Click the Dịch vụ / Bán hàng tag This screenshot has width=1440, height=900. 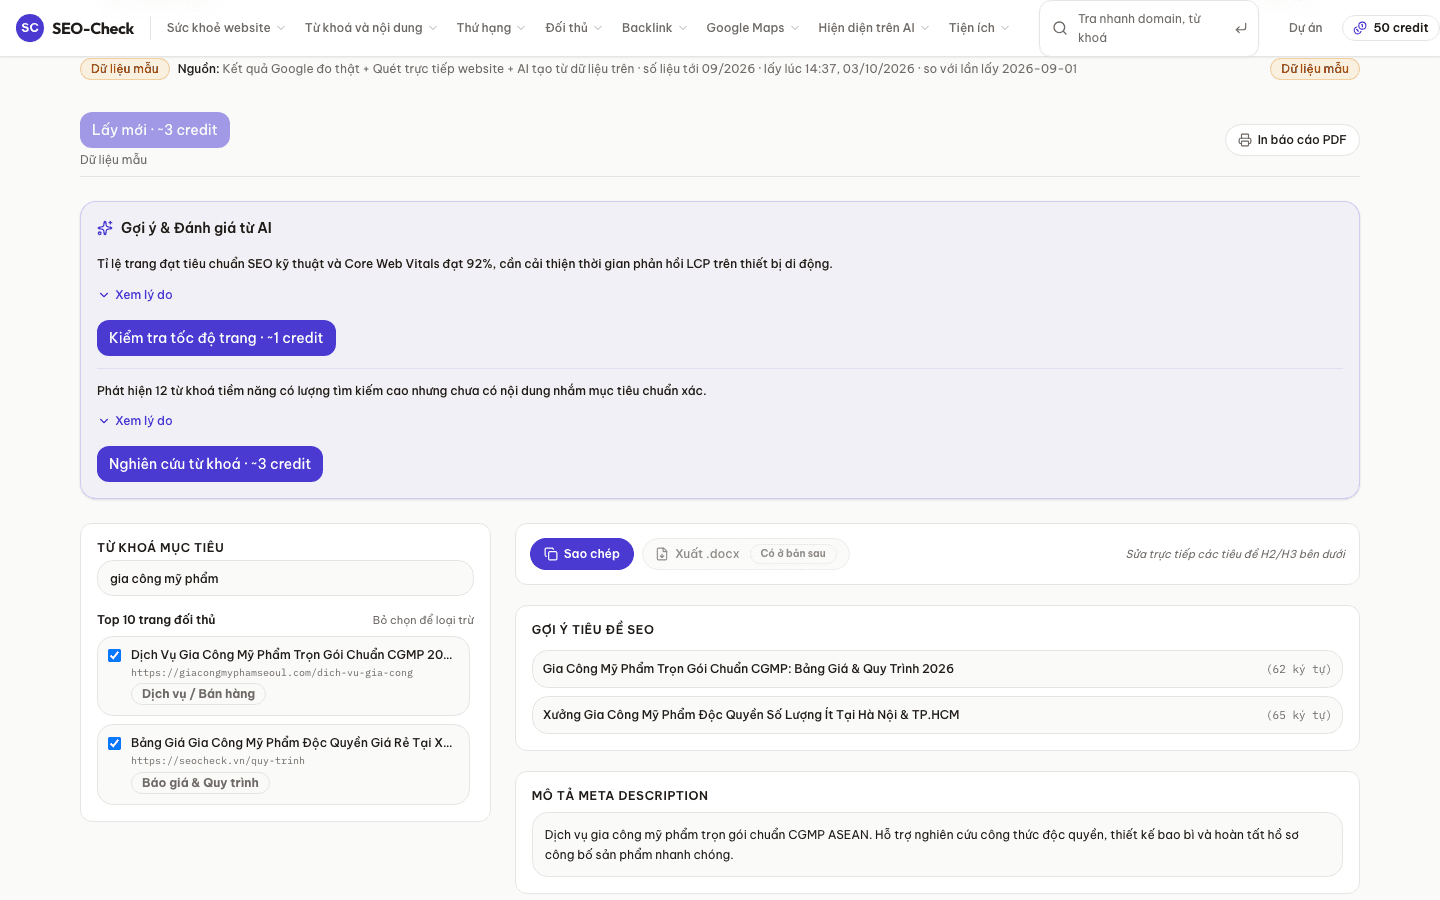point(198,694)
